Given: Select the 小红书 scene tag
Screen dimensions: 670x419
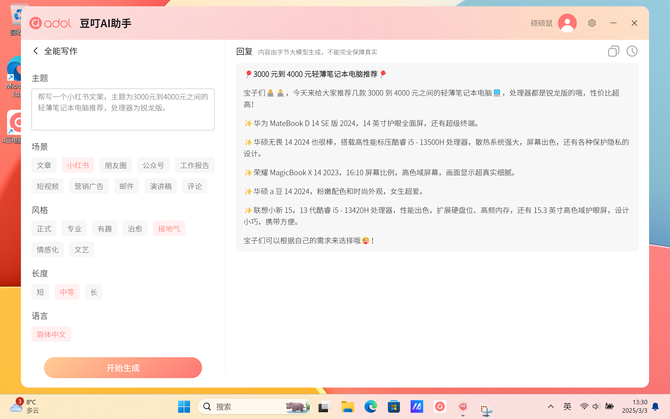Looking at the screenshot, I should [x=78, y=165].
